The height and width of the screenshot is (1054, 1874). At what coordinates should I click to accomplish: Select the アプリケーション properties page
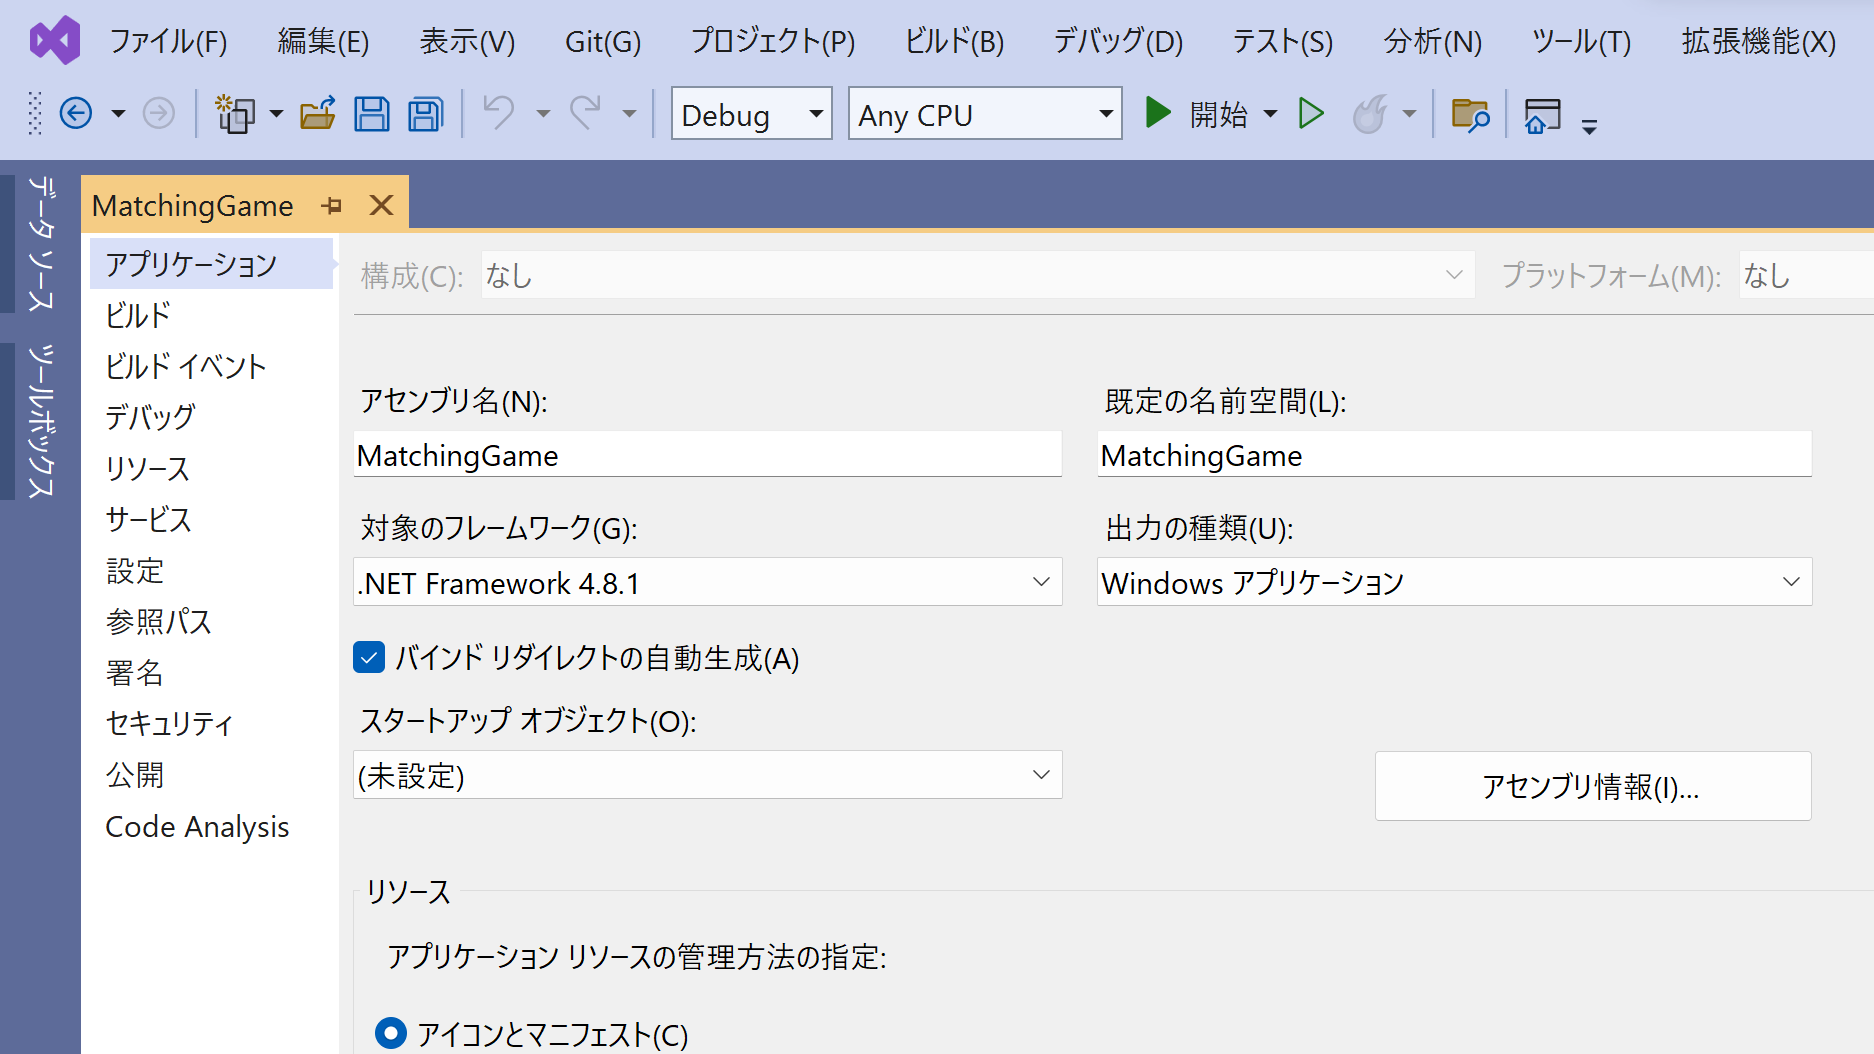pos(211,264)
